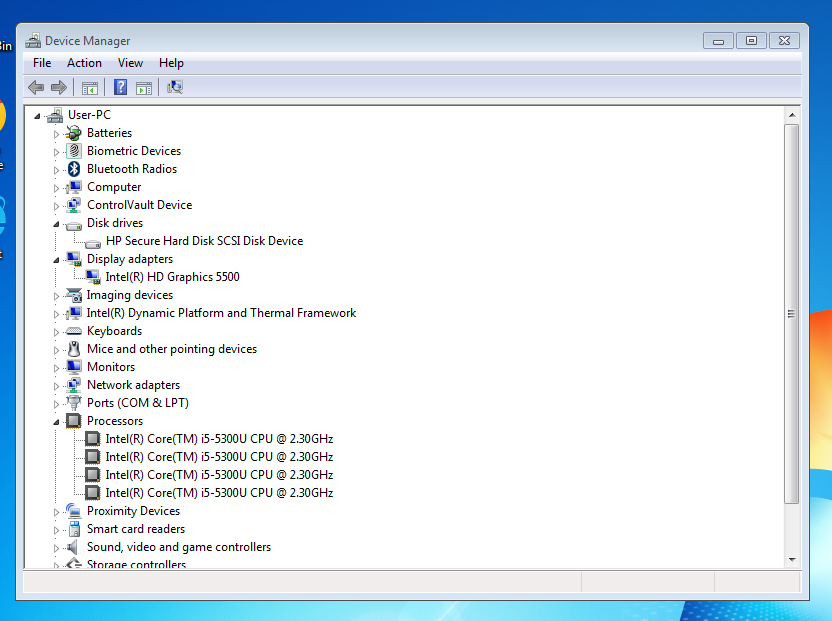Image resolution: width=832 pixels, height=621 pixels.
Task: Open the Action menu
Action: [x=84, y=63]
